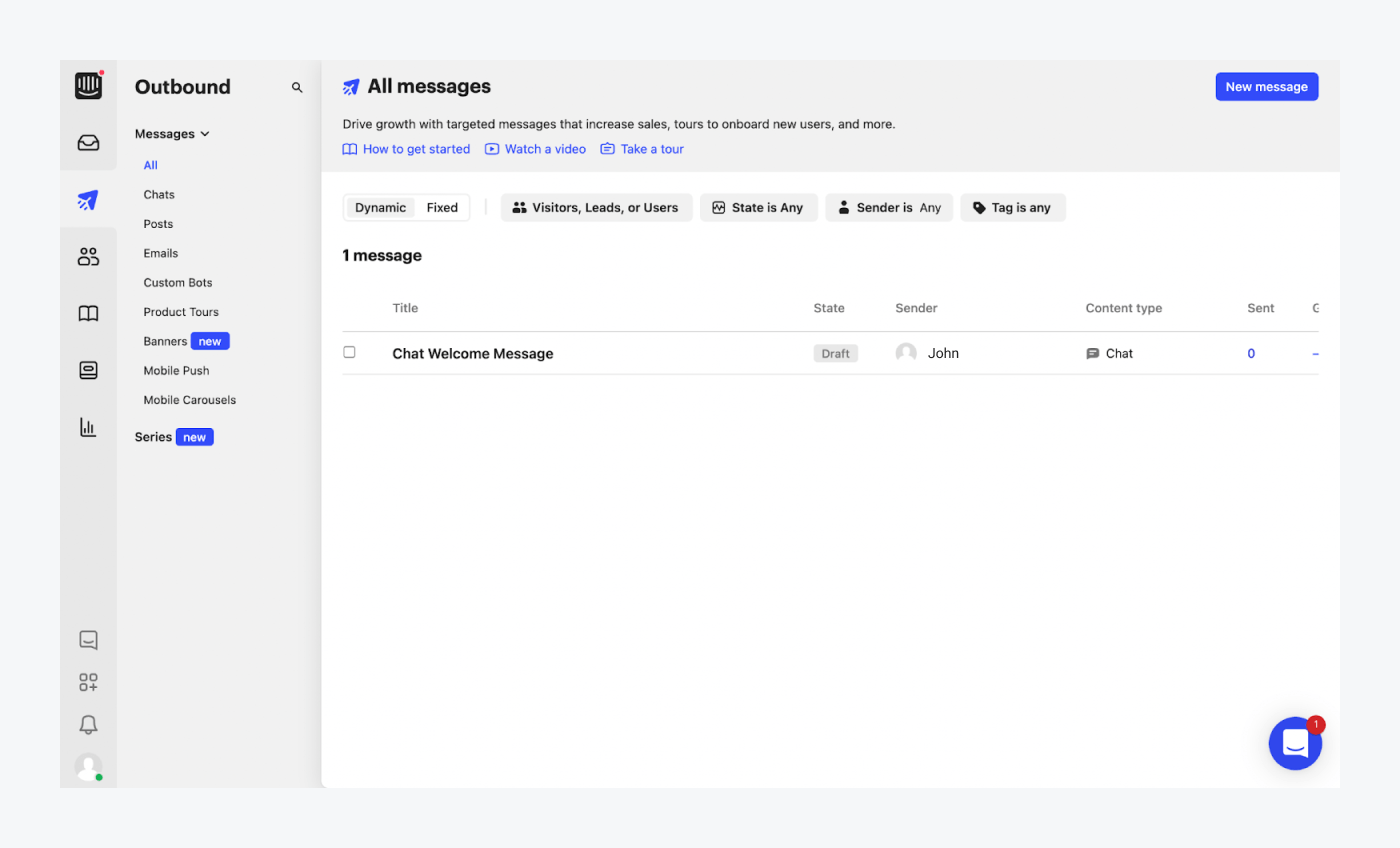The width and height of the screenshot is (1400, 848).
Task: Open the Visitors, Leads, or Users filter
Action: pos(596,207)
